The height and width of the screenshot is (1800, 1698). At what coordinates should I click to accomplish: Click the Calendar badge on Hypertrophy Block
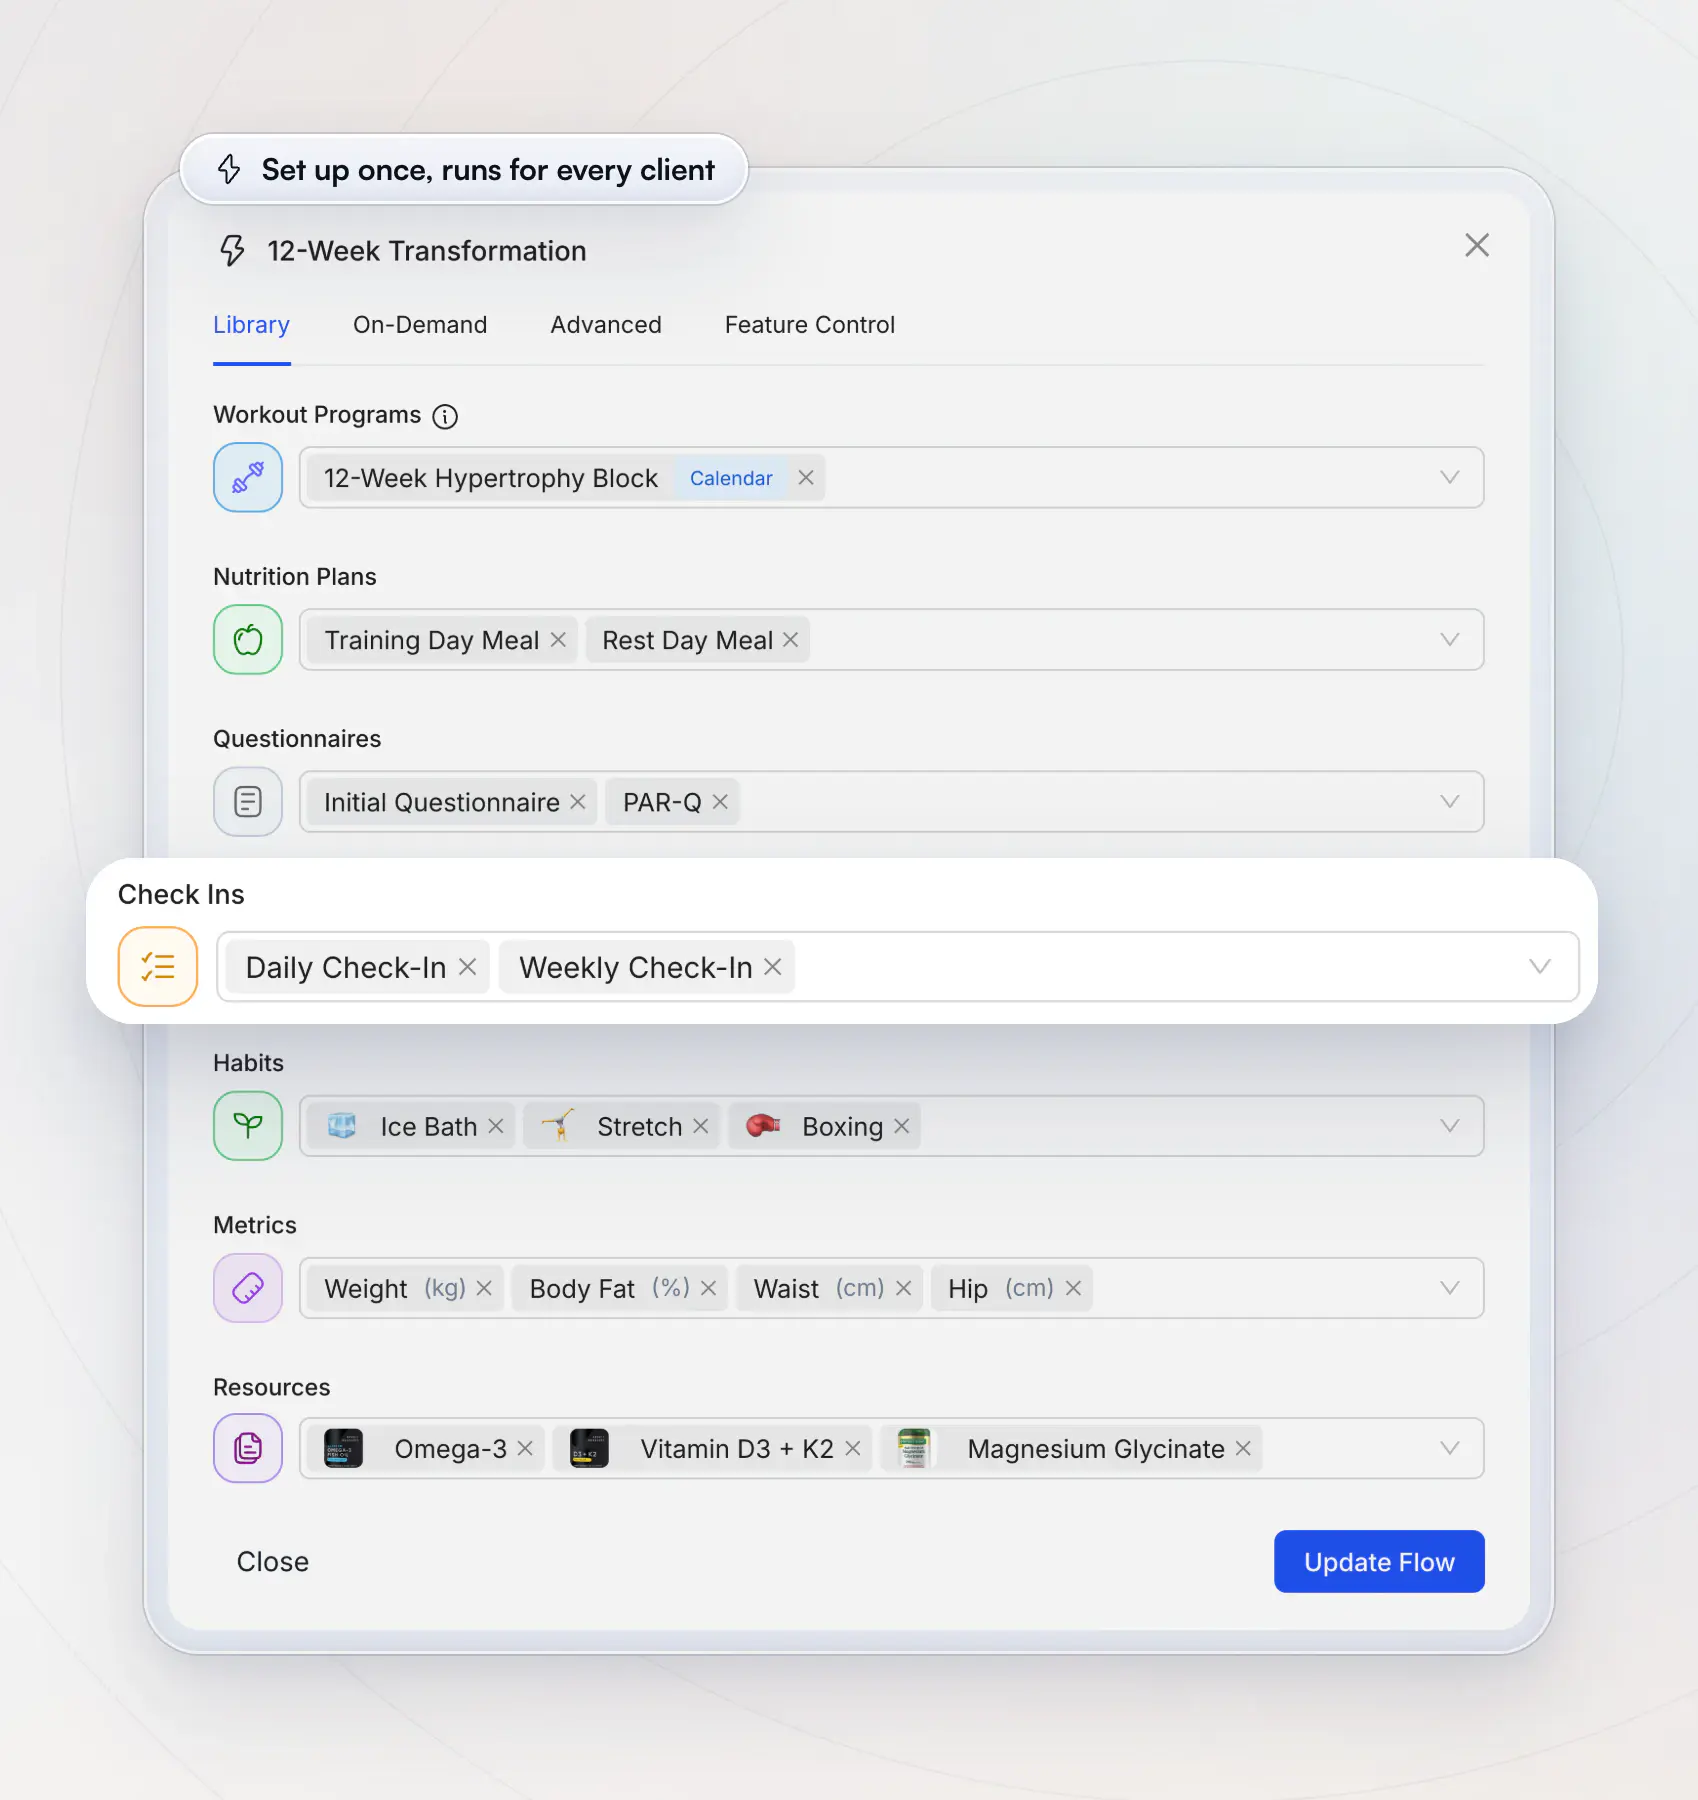731,478
